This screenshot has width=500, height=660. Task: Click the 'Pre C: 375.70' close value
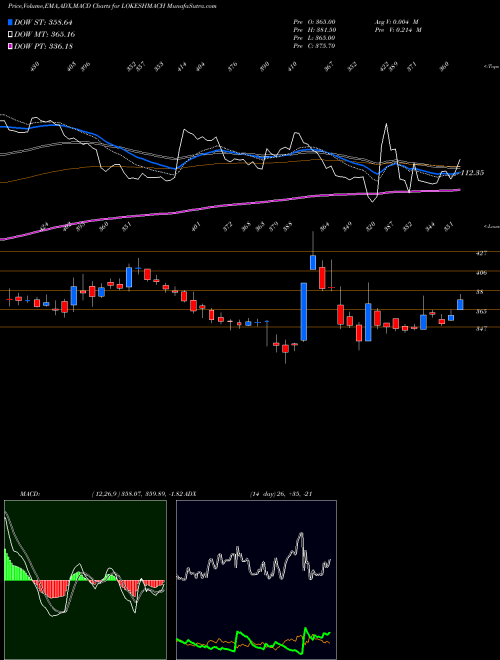coord(314,46)
